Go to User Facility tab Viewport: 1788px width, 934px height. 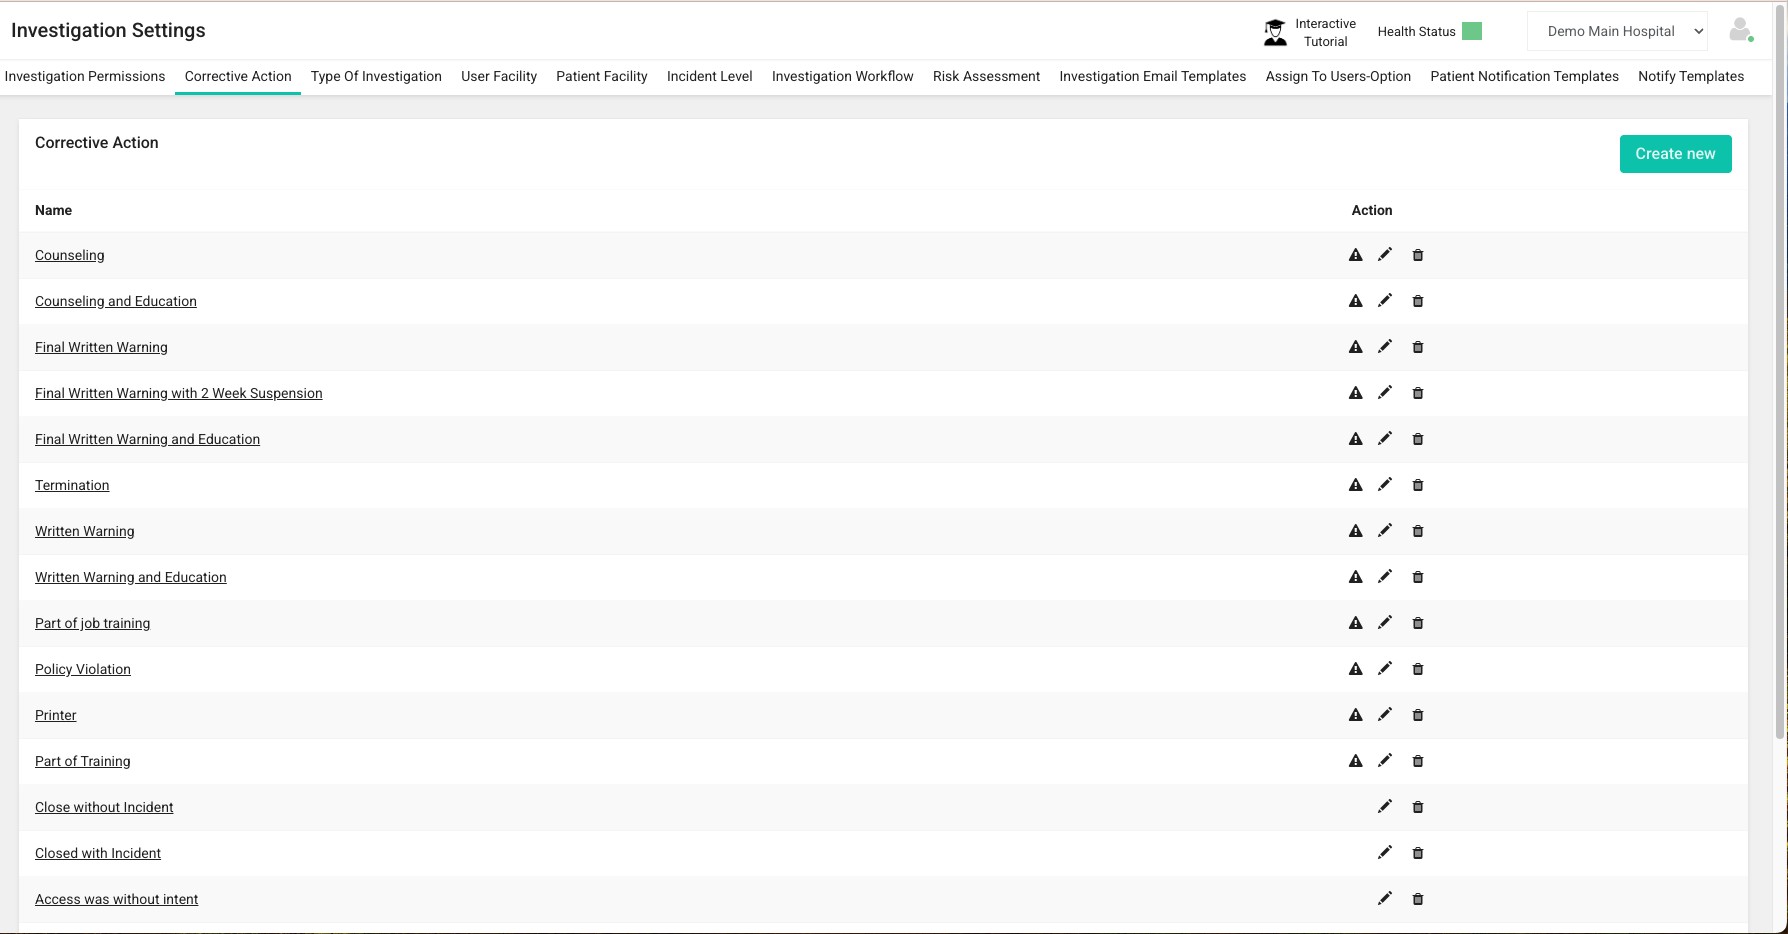pos(499,76)
